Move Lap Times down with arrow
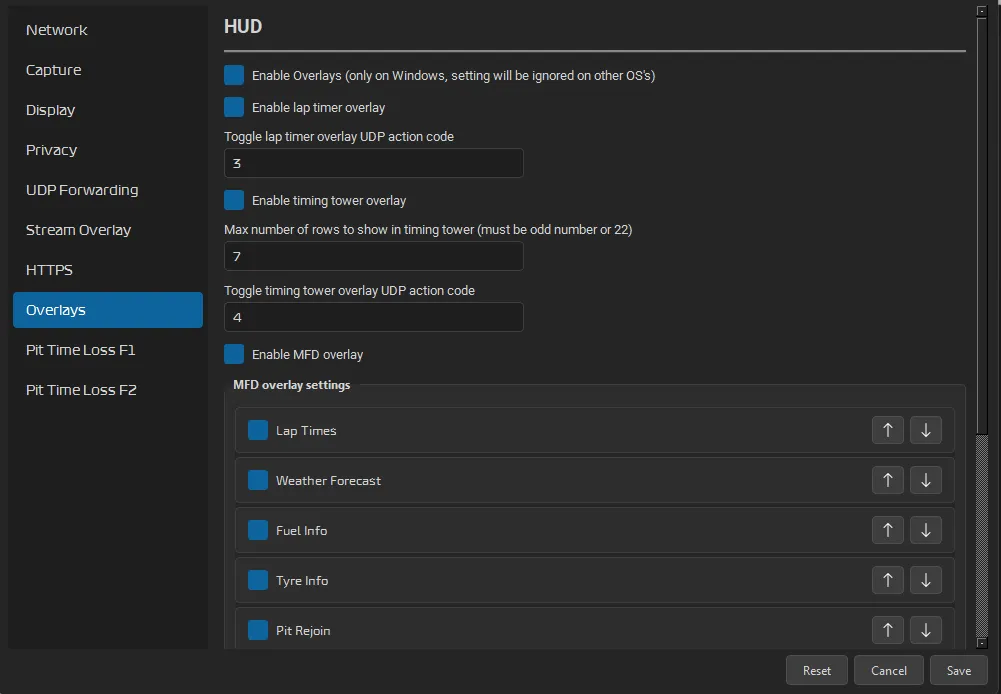Viewport: 1001px width, 694px height. coord(925,430)
